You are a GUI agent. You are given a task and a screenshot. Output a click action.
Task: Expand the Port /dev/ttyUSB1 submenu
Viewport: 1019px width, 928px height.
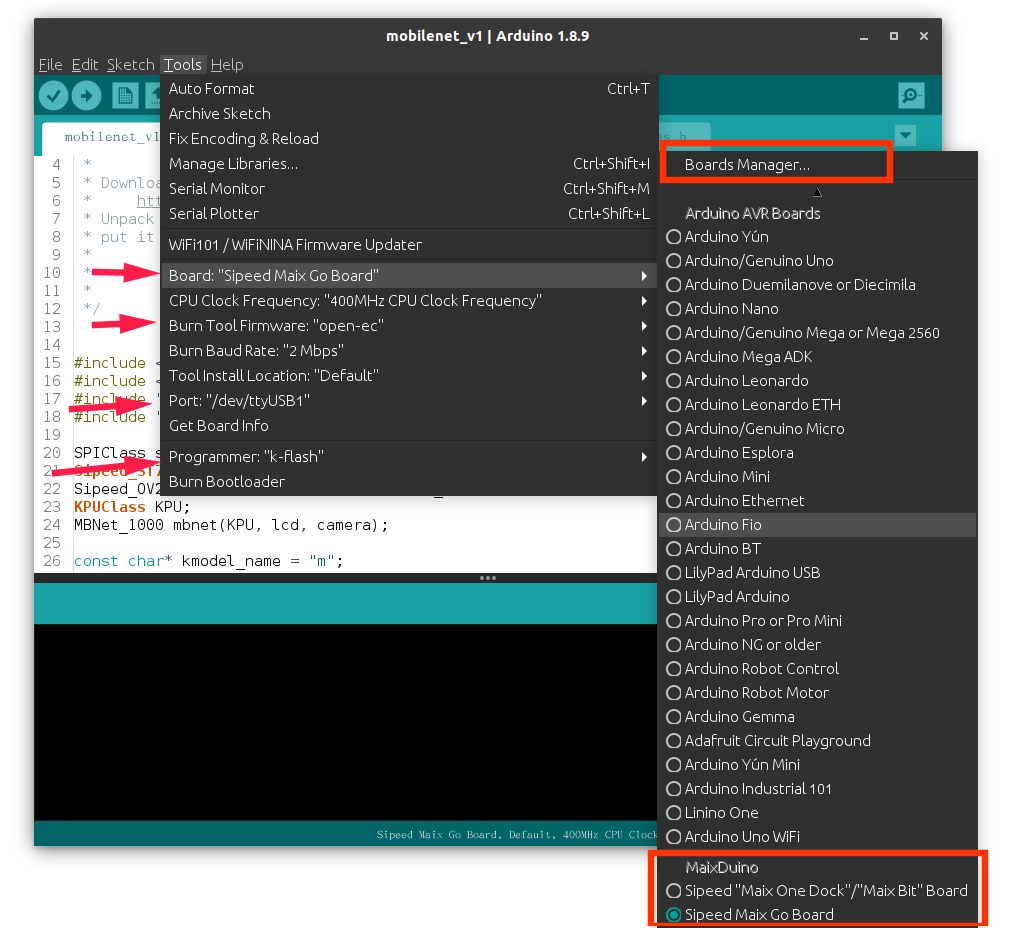coord(409,401)
